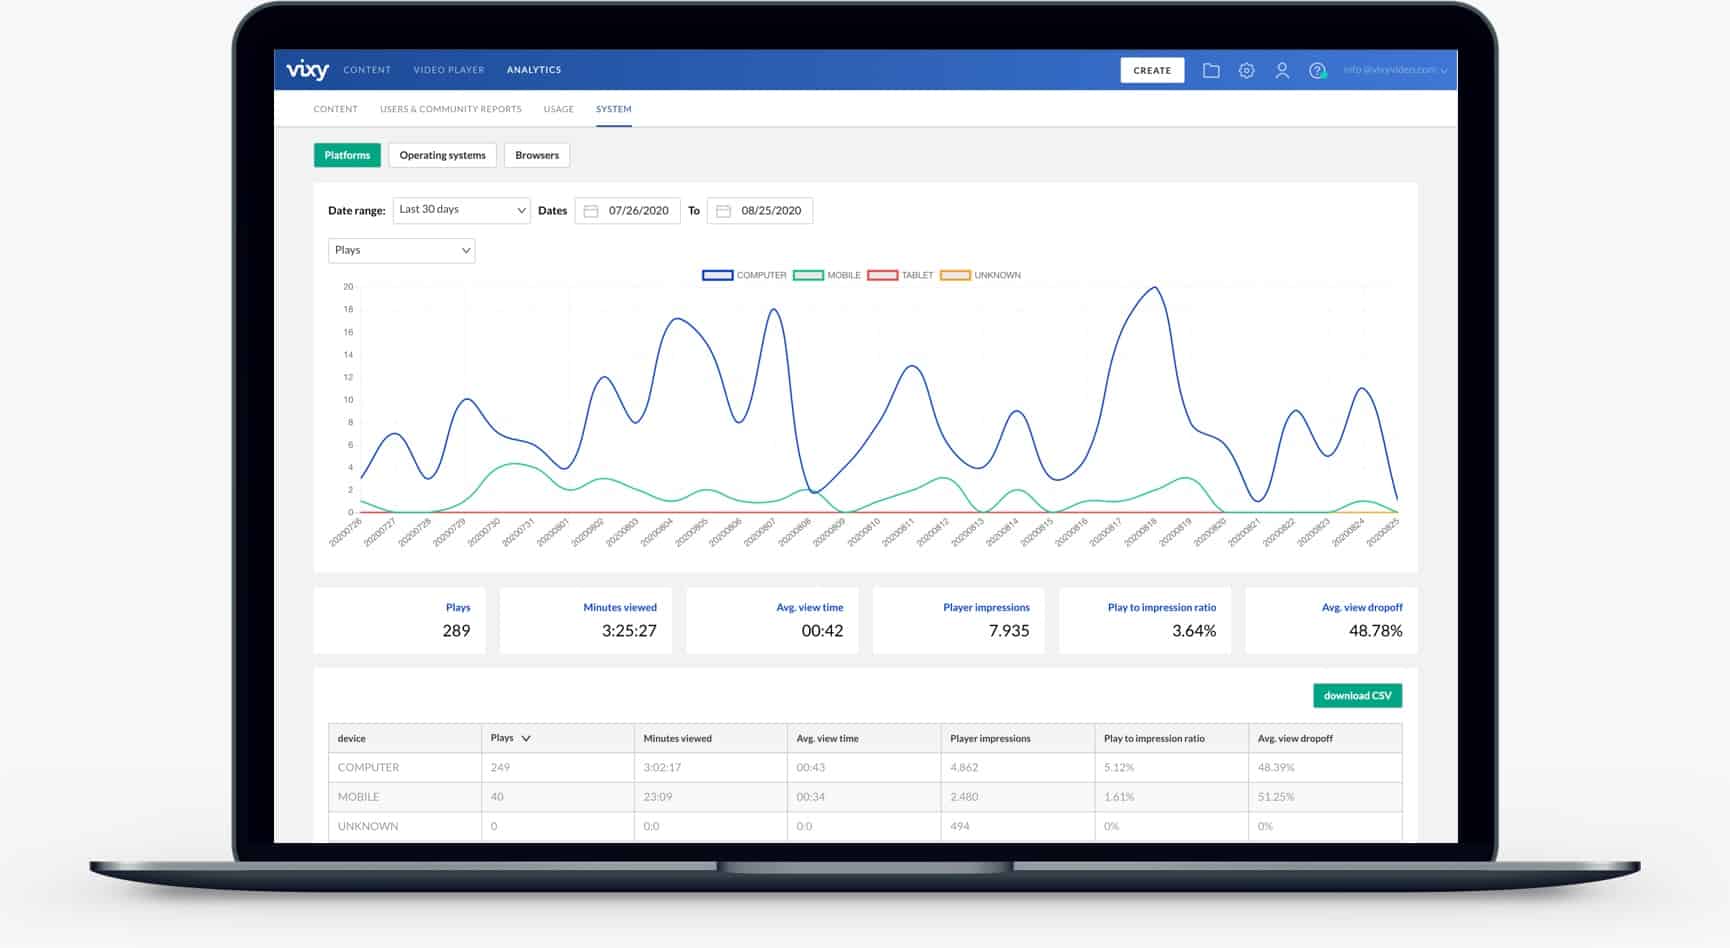Click the 5.12% ratio cell
1730x948 pixels.
1171,767
